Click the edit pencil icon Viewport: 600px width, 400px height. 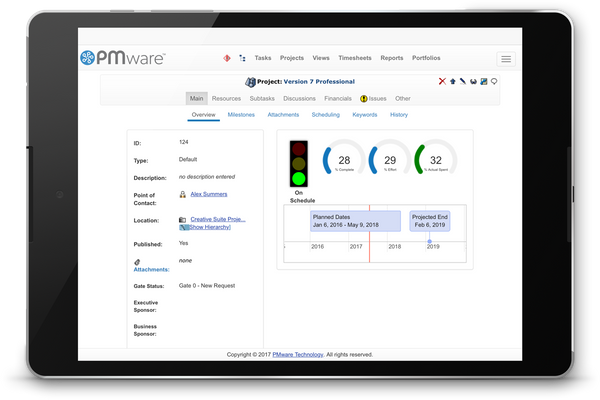coord(463,81)
